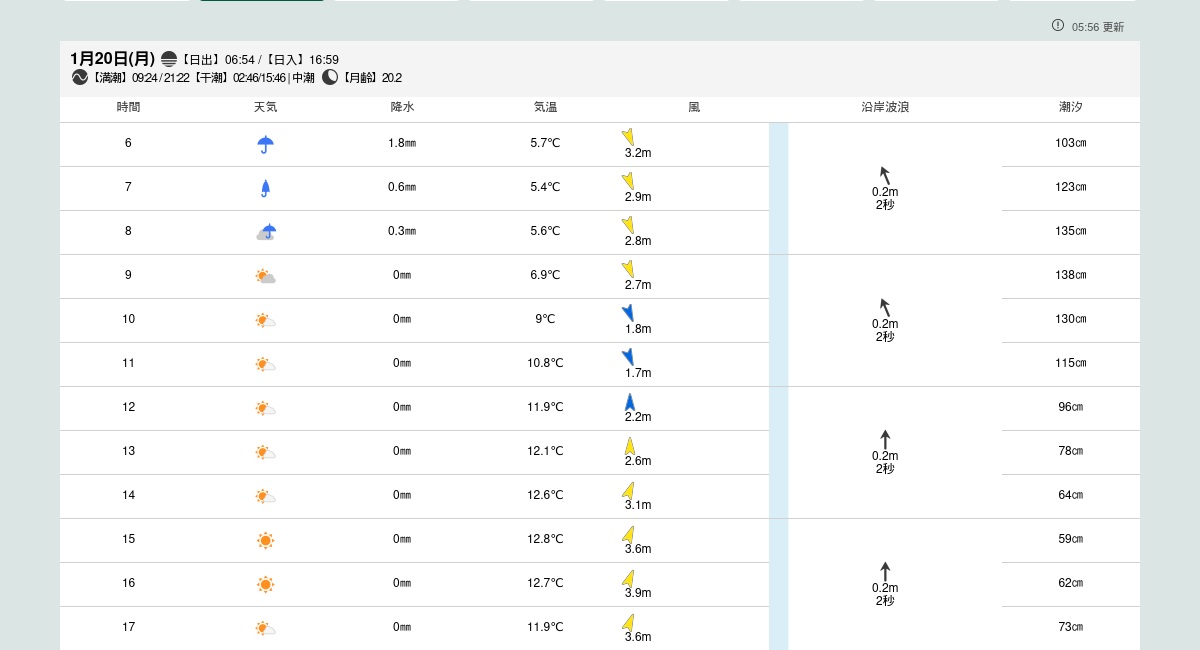The height and width of the screenshot is (650, 1200).
Task: Select the 沿岸波浪 column header
Action: pos(885,107)
